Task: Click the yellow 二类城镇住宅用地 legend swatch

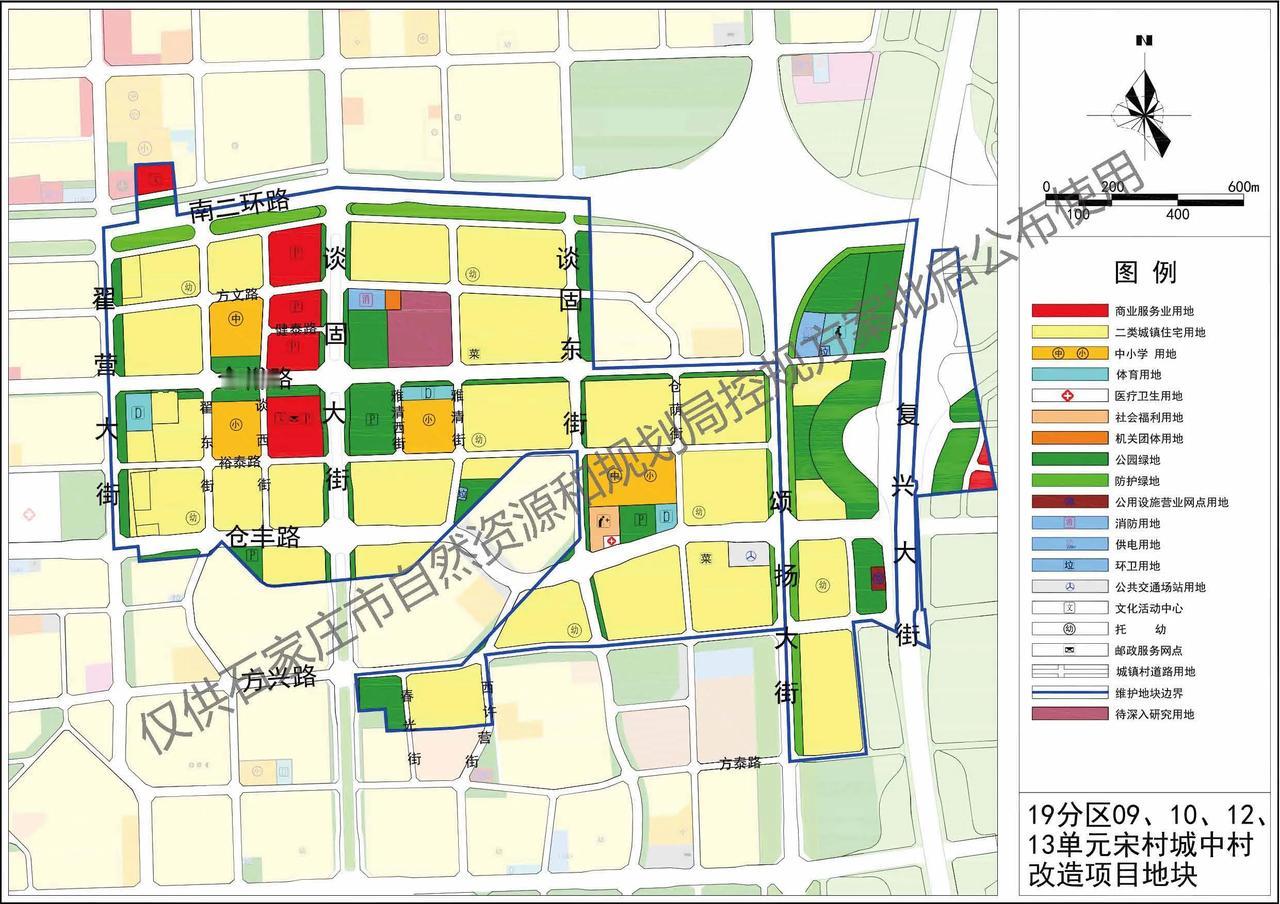Action: click(x=1069, y=332)
